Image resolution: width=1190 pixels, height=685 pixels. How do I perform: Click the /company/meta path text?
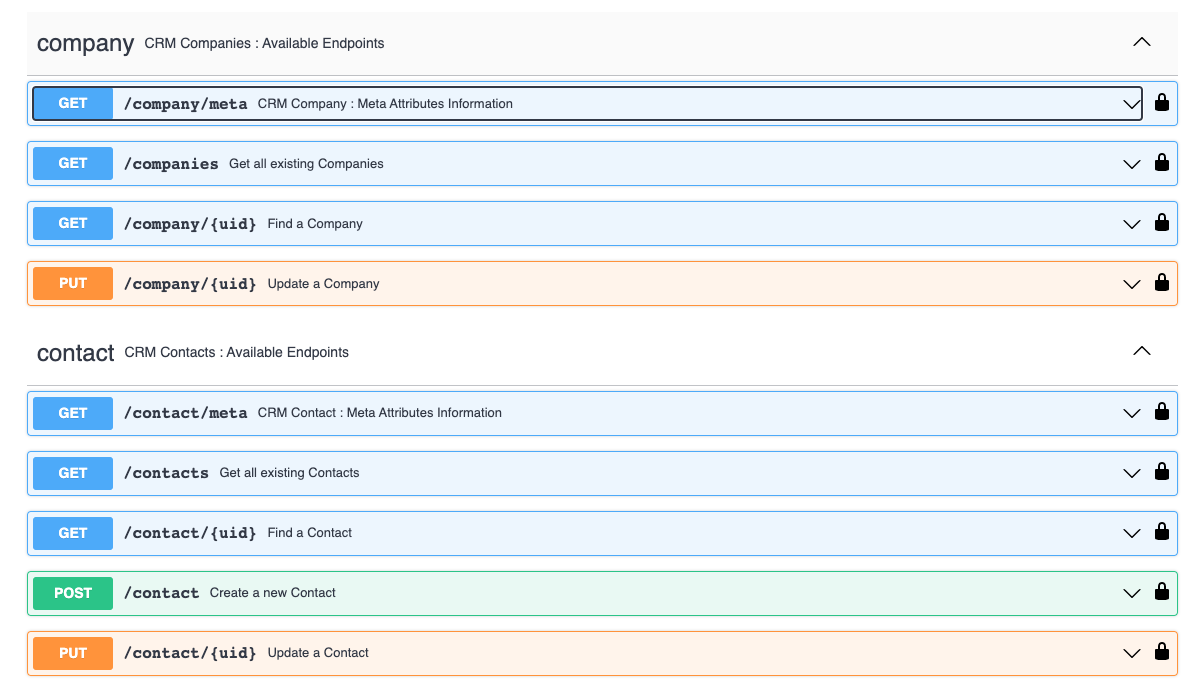pos(185,104)
